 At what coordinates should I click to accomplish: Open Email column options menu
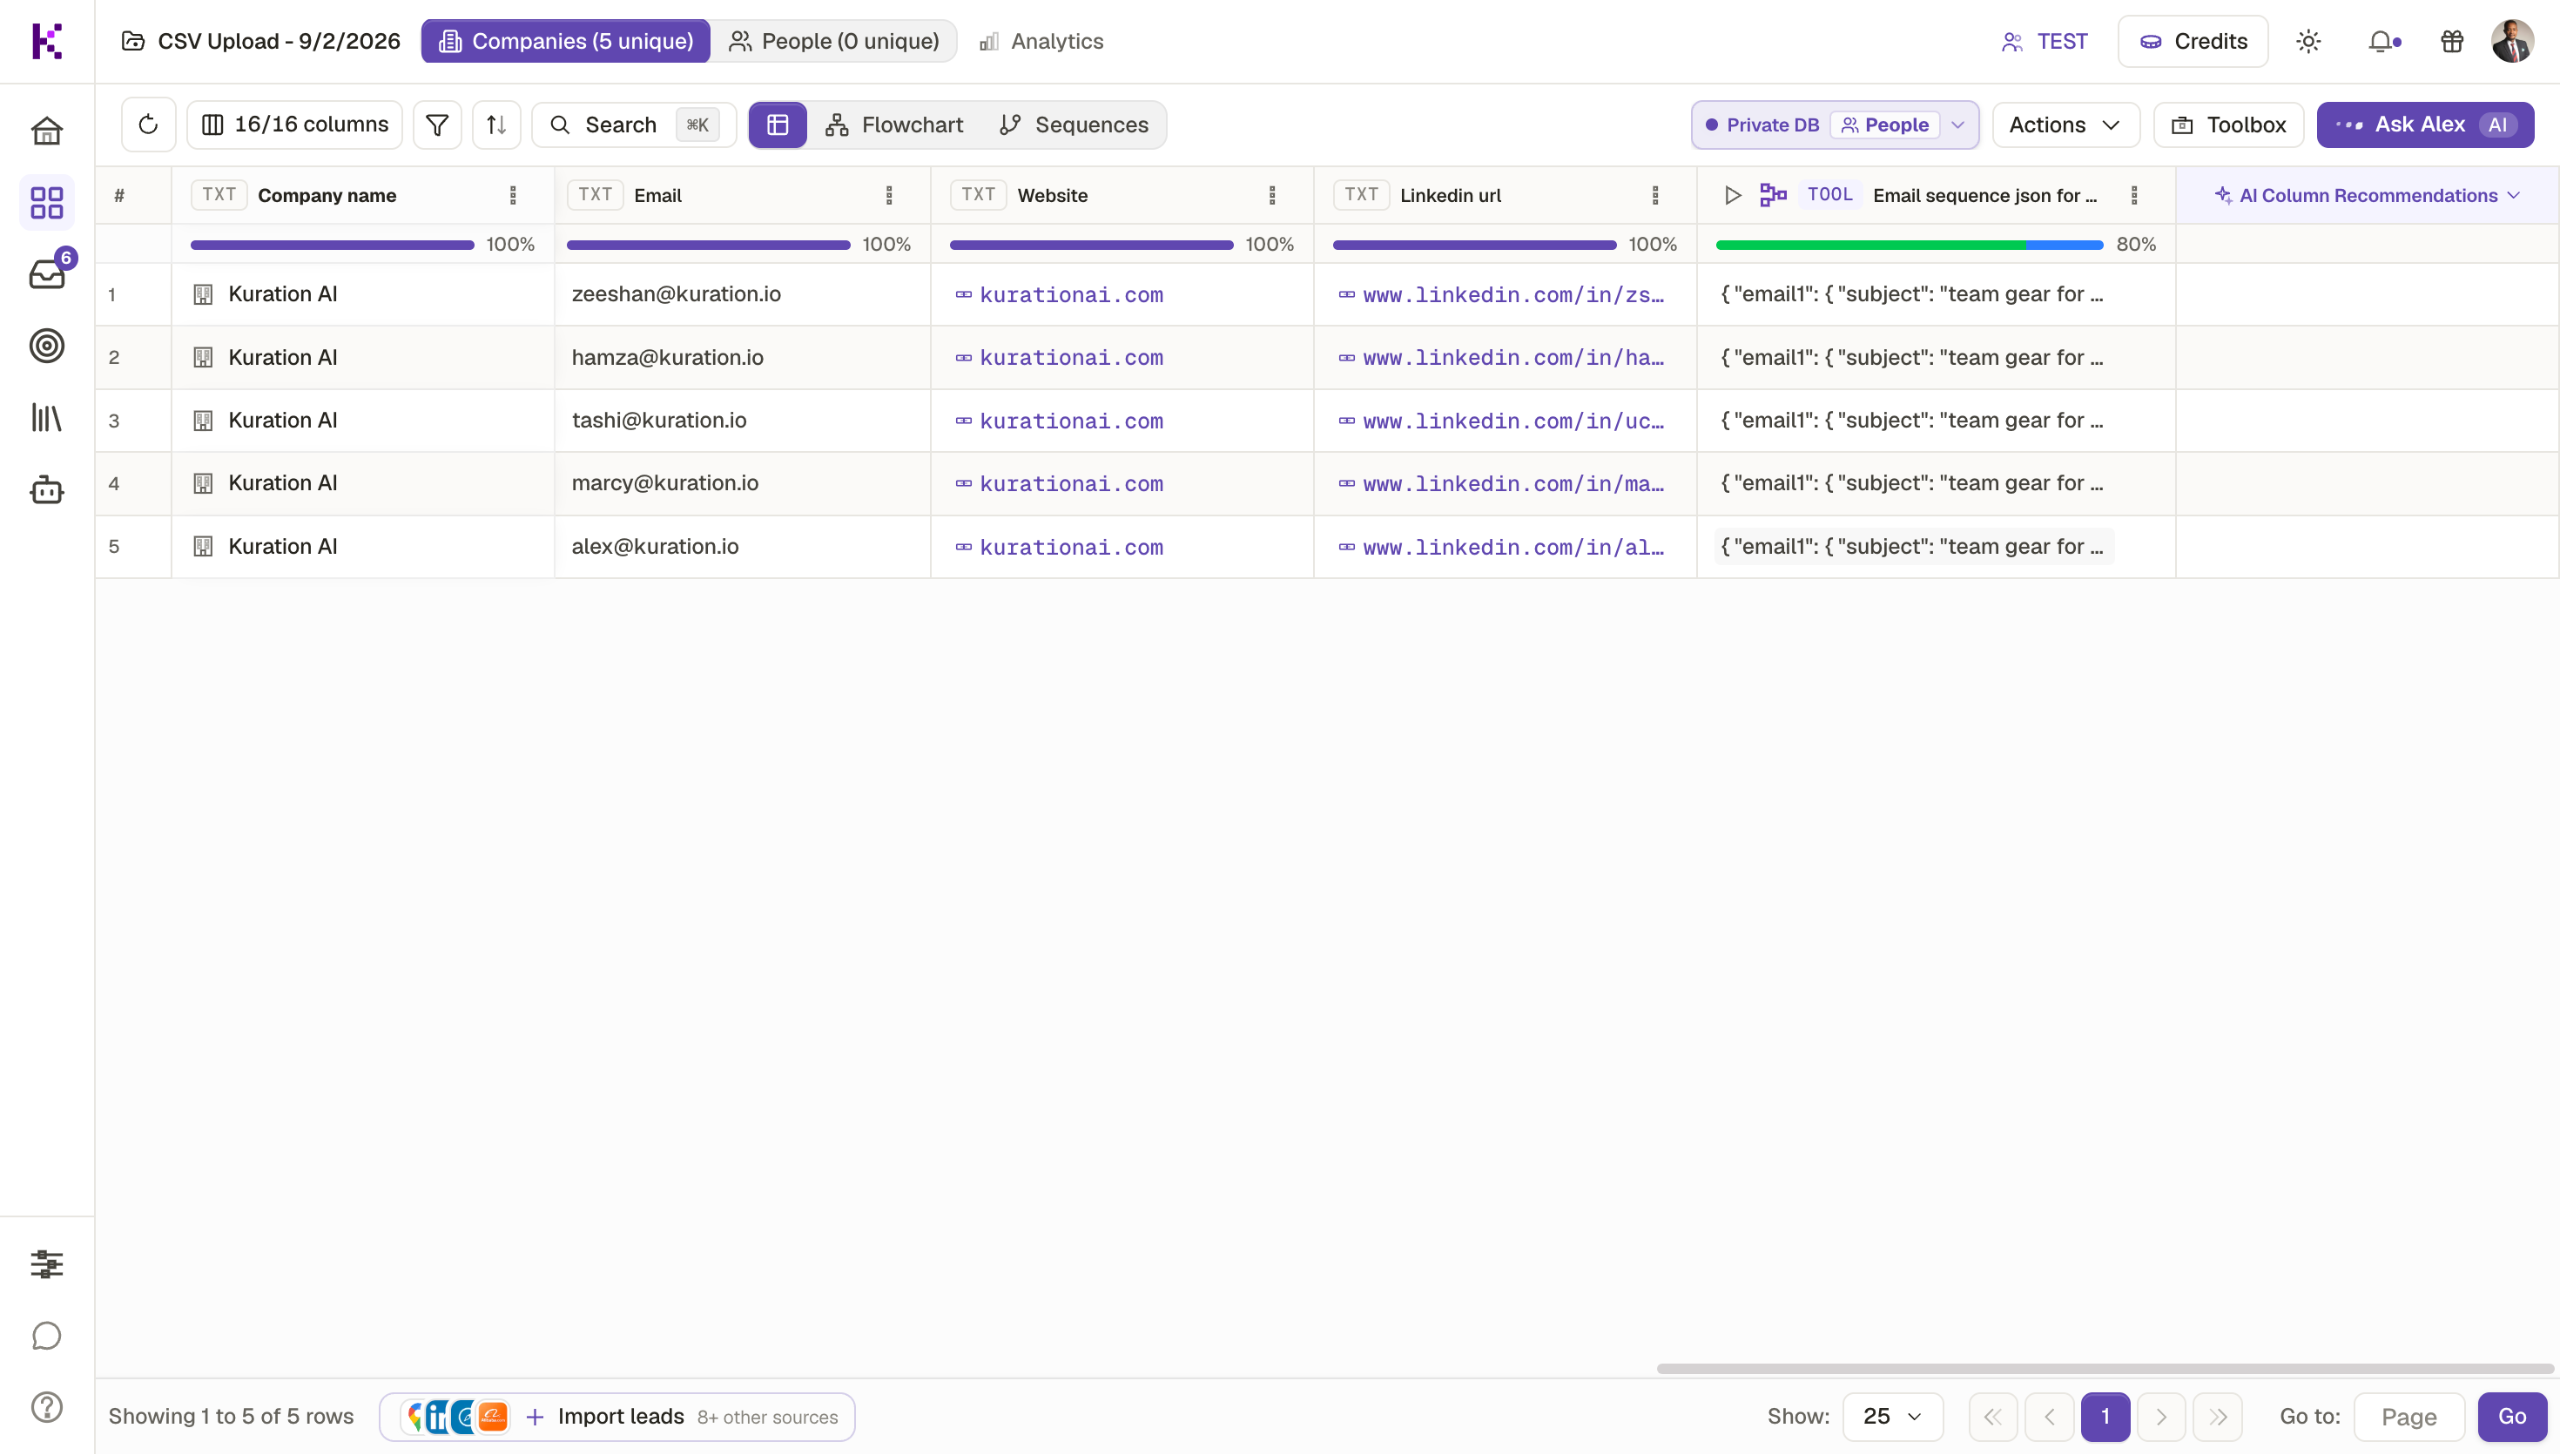click(889, 195)
